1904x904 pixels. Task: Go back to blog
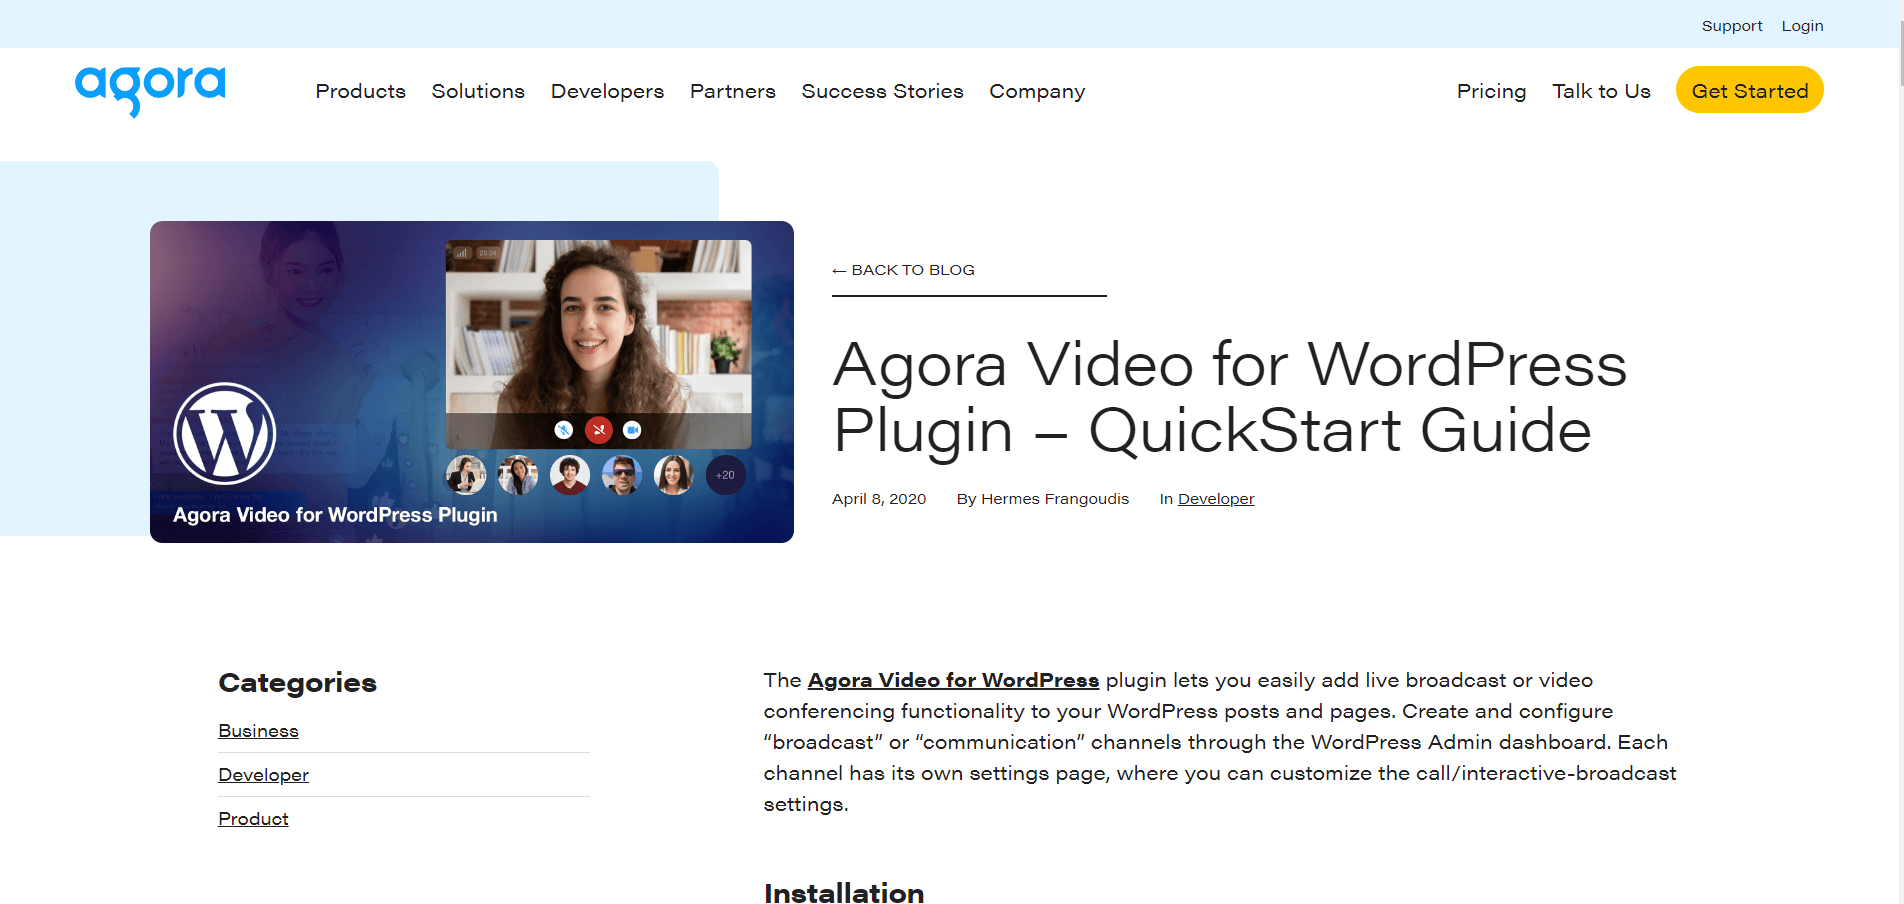click(903, 270)
